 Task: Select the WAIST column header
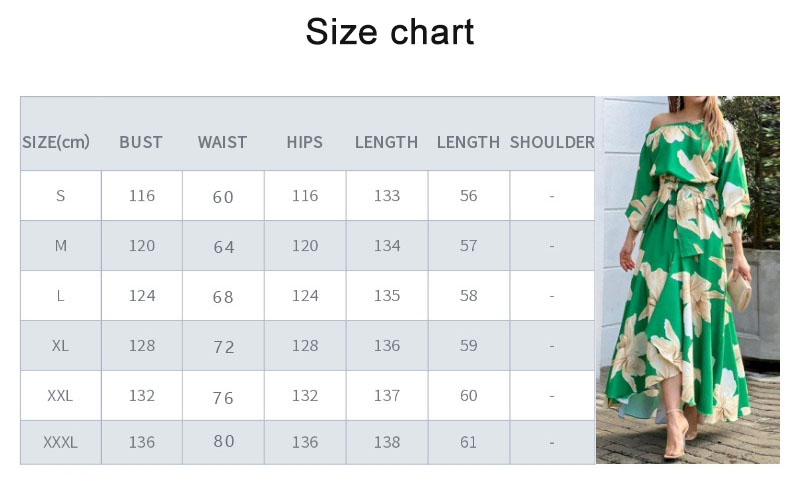click(x=222, y=142)
